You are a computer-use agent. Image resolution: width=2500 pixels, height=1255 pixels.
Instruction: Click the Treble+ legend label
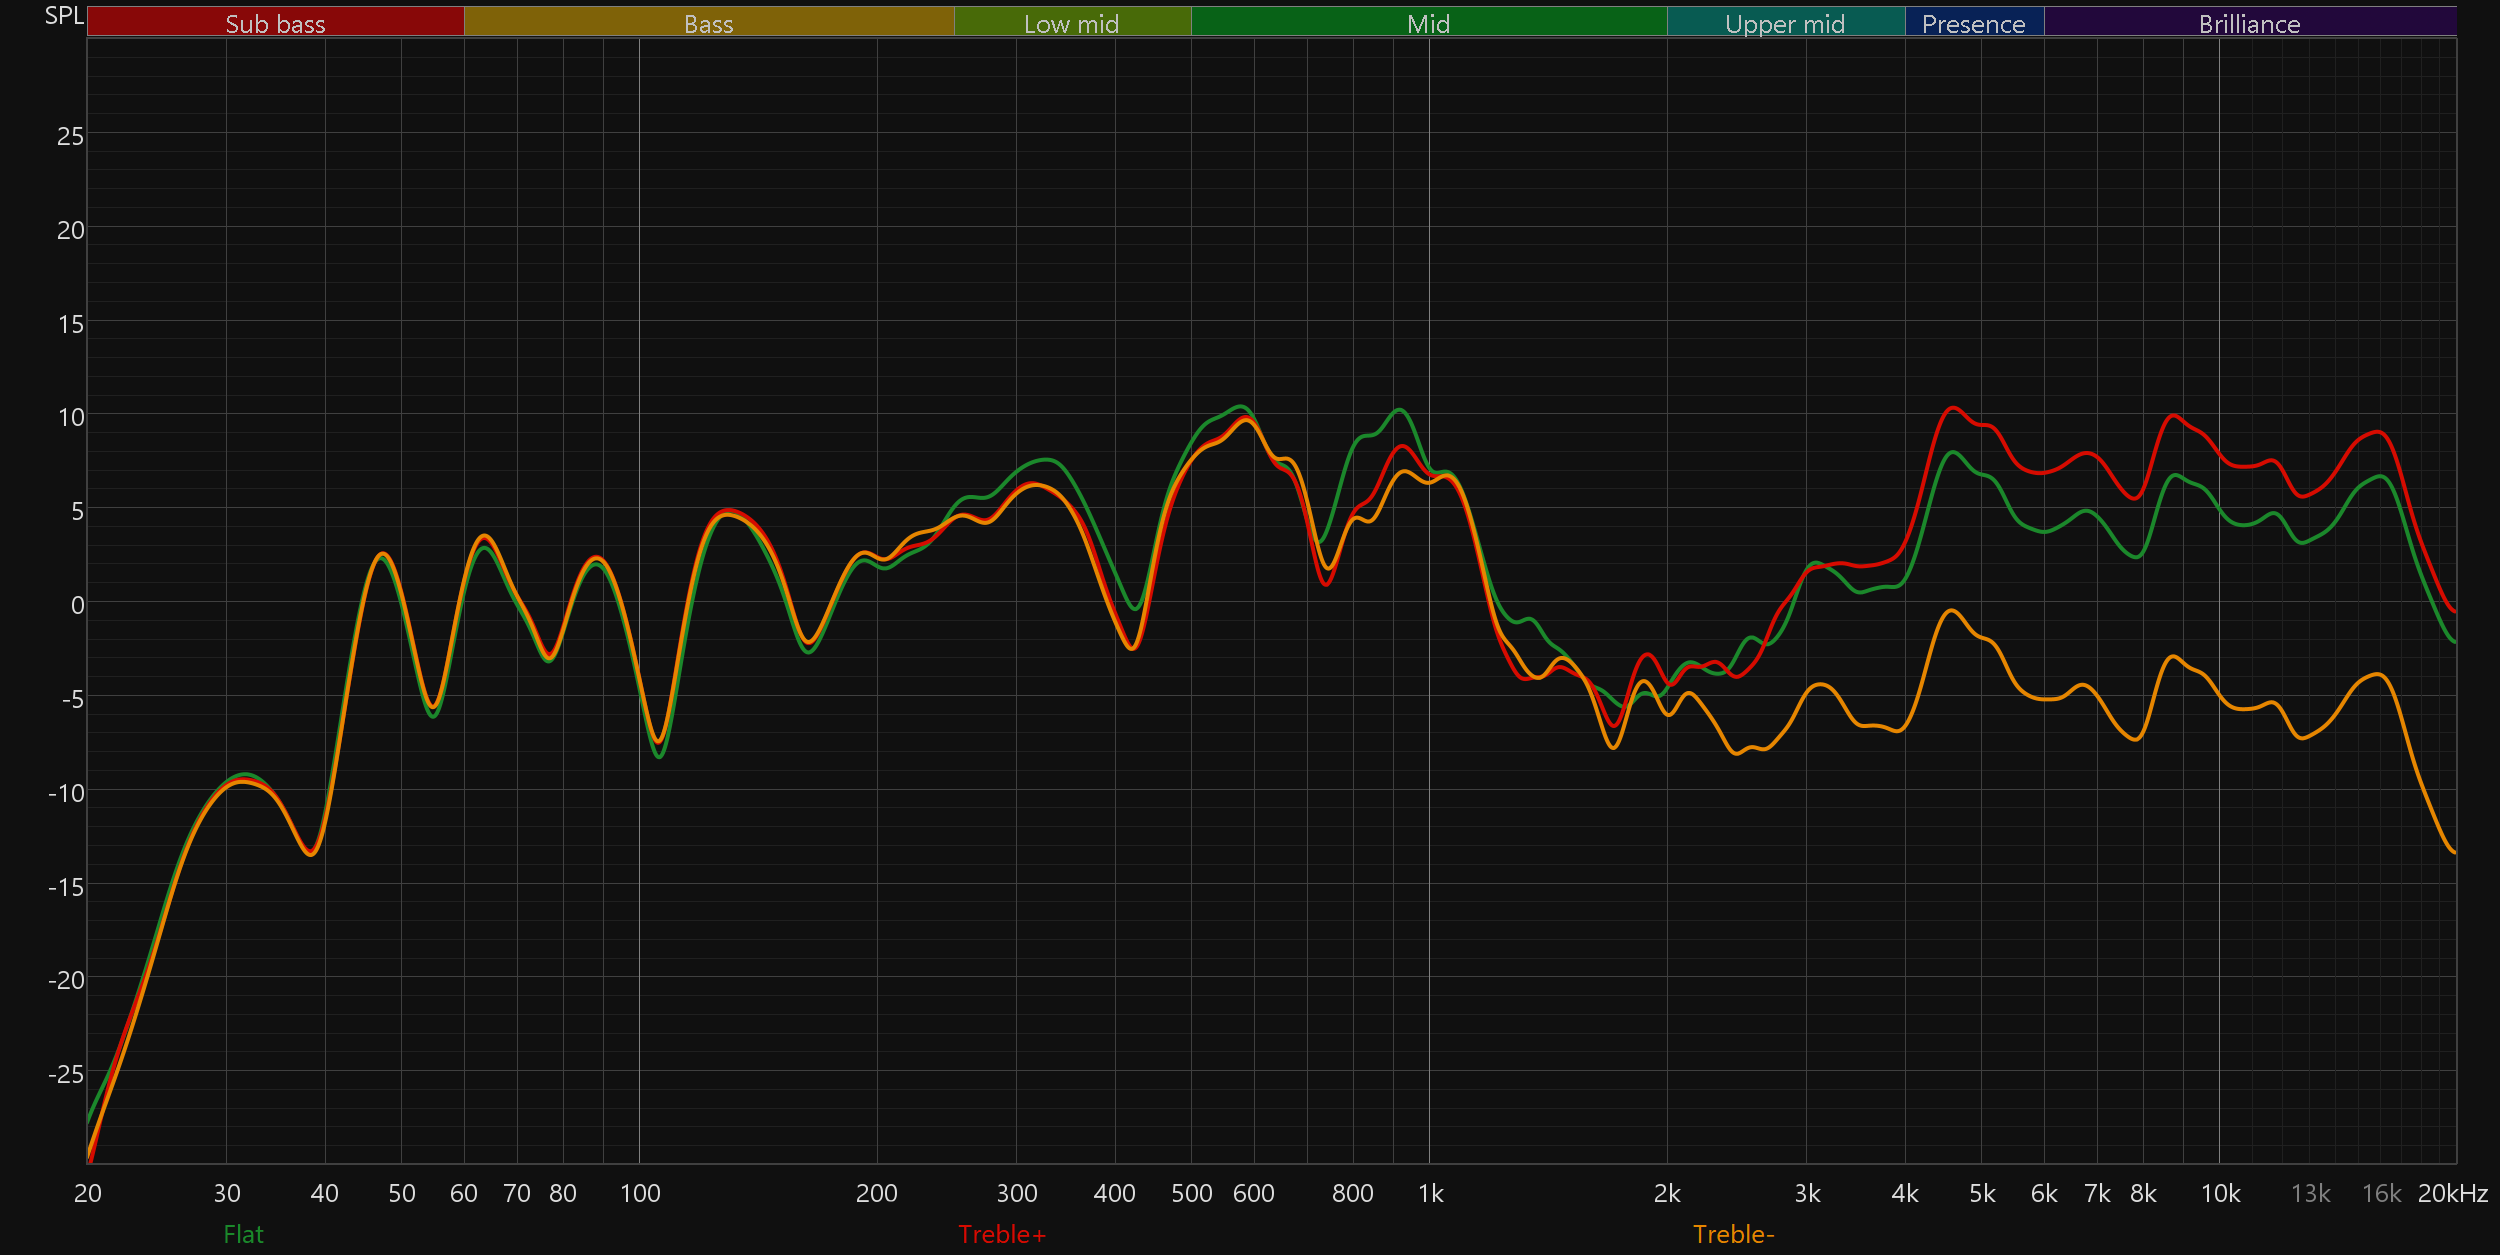click(1002, 1234)
